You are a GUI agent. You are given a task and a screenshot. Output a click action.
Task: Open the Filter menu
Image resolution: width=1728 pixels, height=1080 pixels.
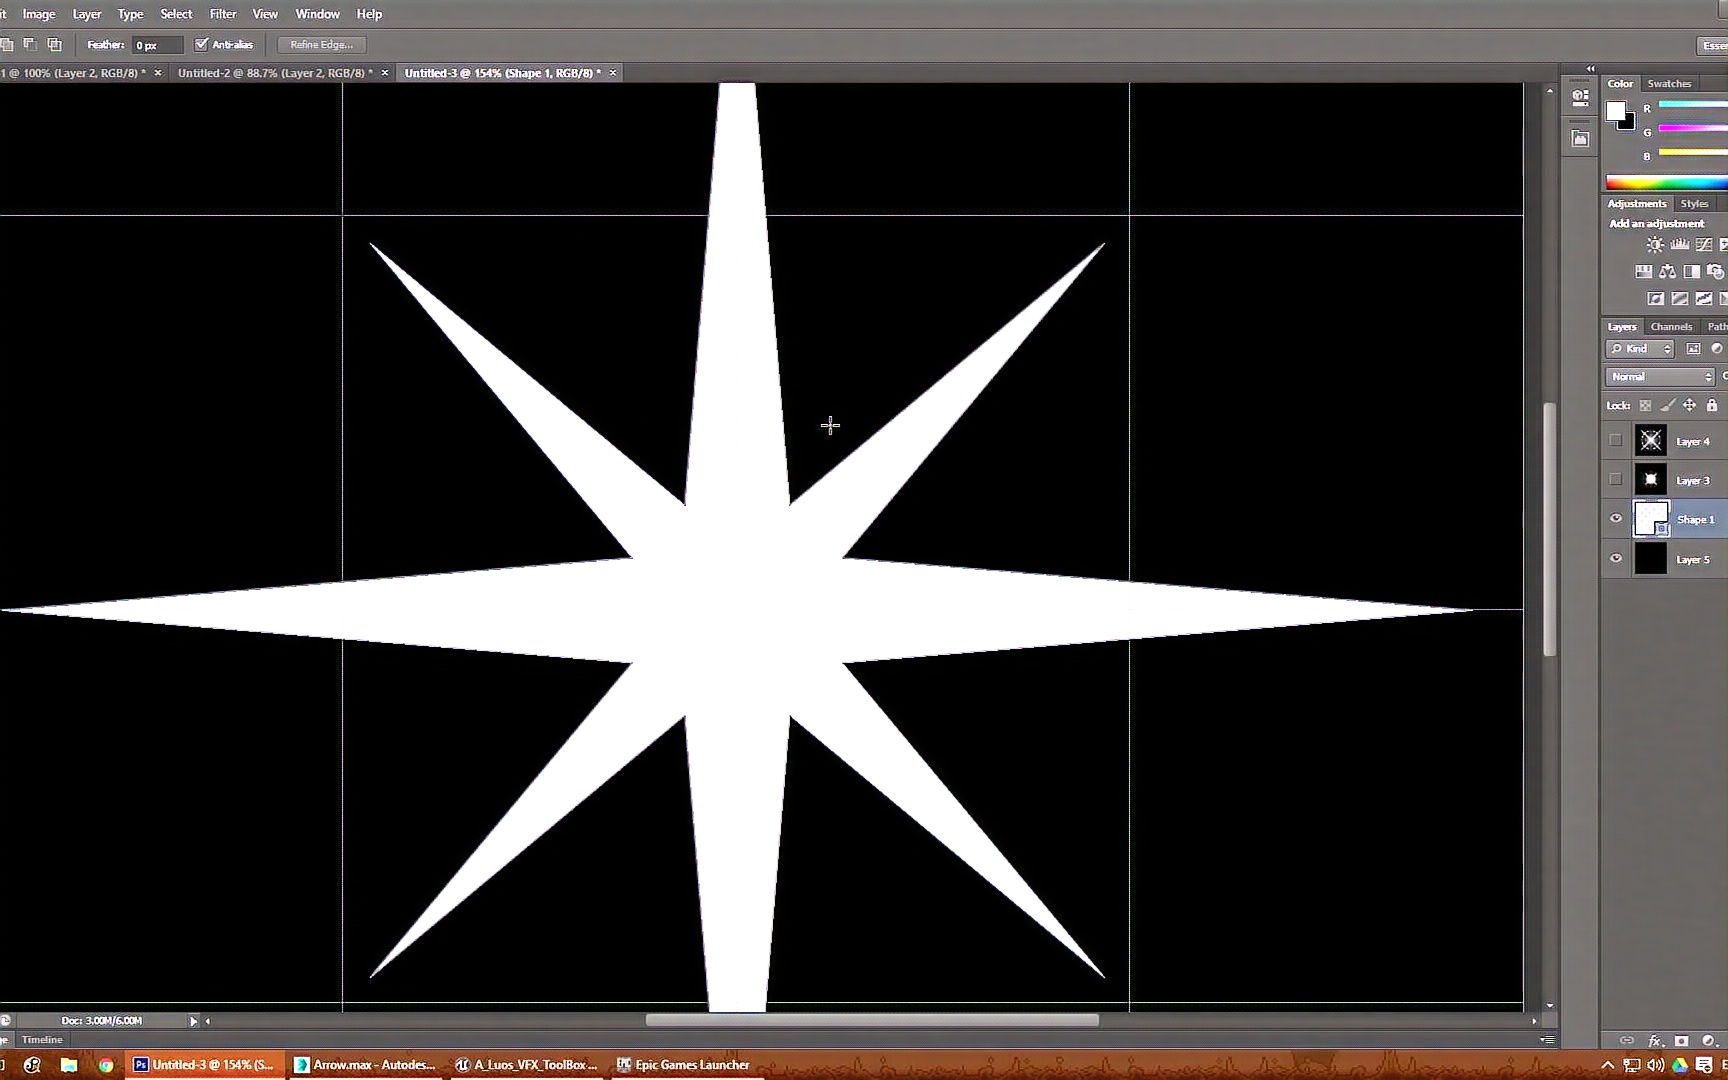(x=222, y=13)
